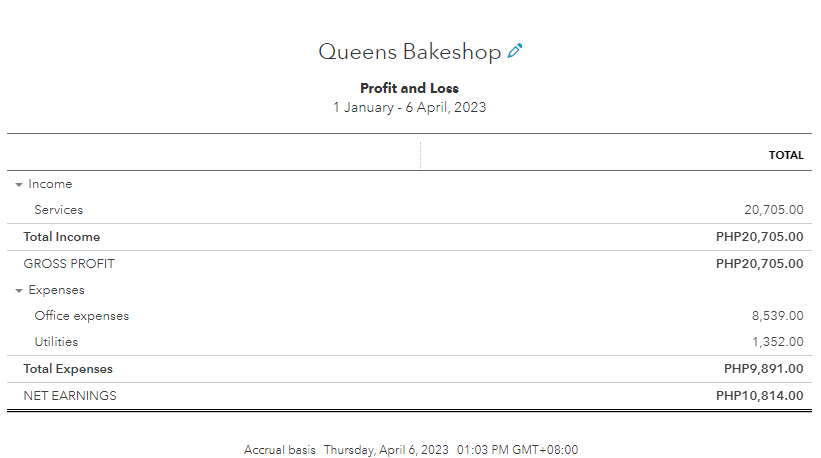Click the pencil edit icon beside Queens Bakeshop
This screenshot has width=821, height=458.
tap(515, 51)
